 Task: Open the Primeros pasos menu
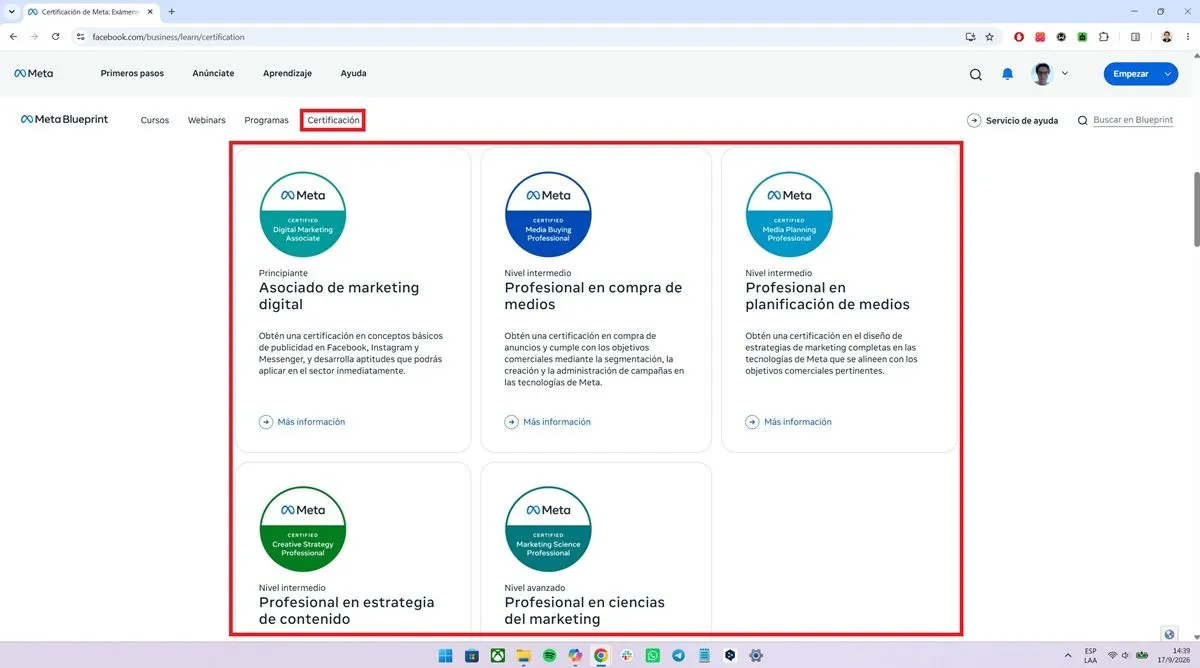click(132, 73)
